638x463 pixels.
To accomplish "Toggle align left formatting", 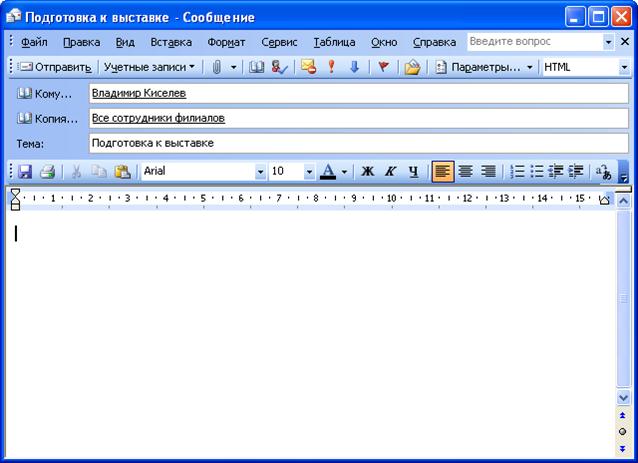I will tap(443, 171).
